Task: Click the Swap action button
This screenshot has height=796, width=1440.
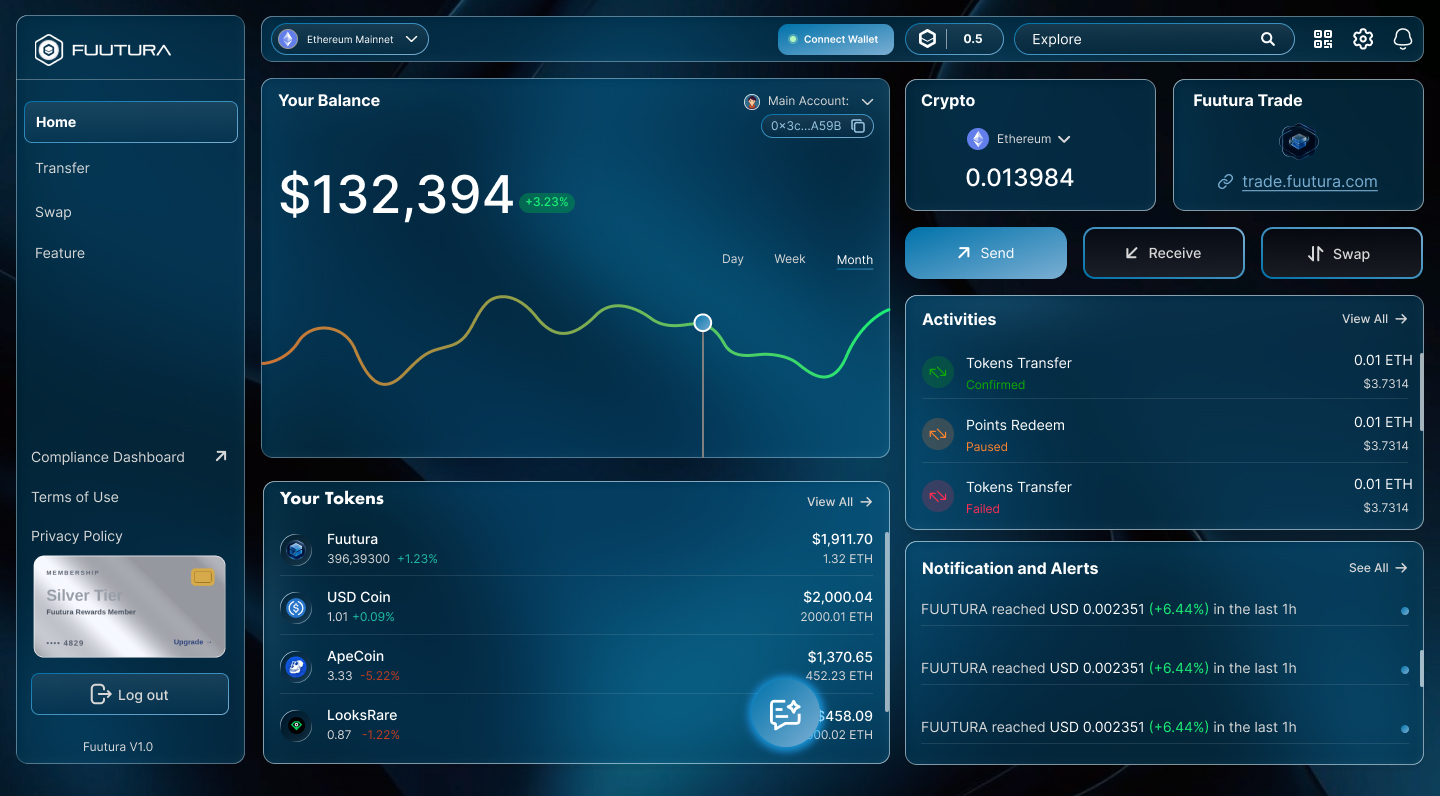Action: tap(1342, 253)
